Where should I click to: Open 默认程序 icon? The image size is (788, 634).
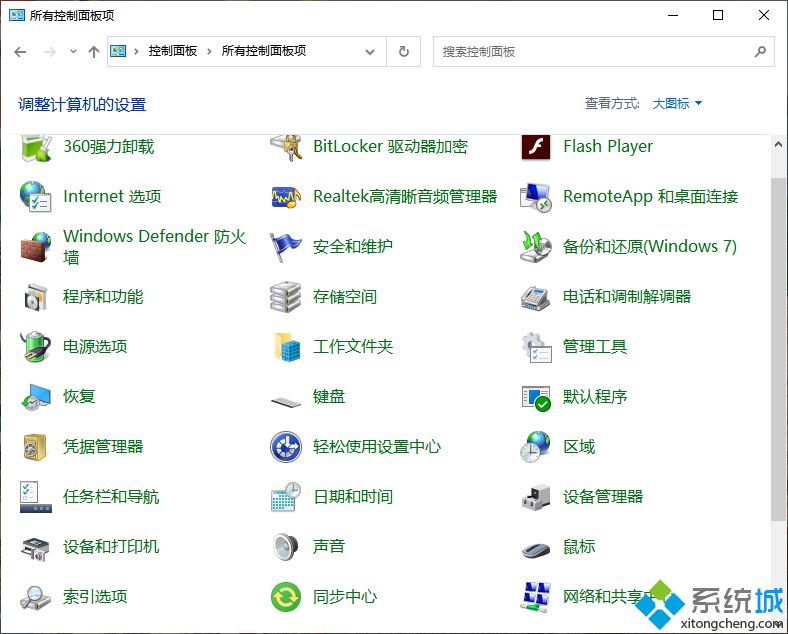click(x=536, y=398)
